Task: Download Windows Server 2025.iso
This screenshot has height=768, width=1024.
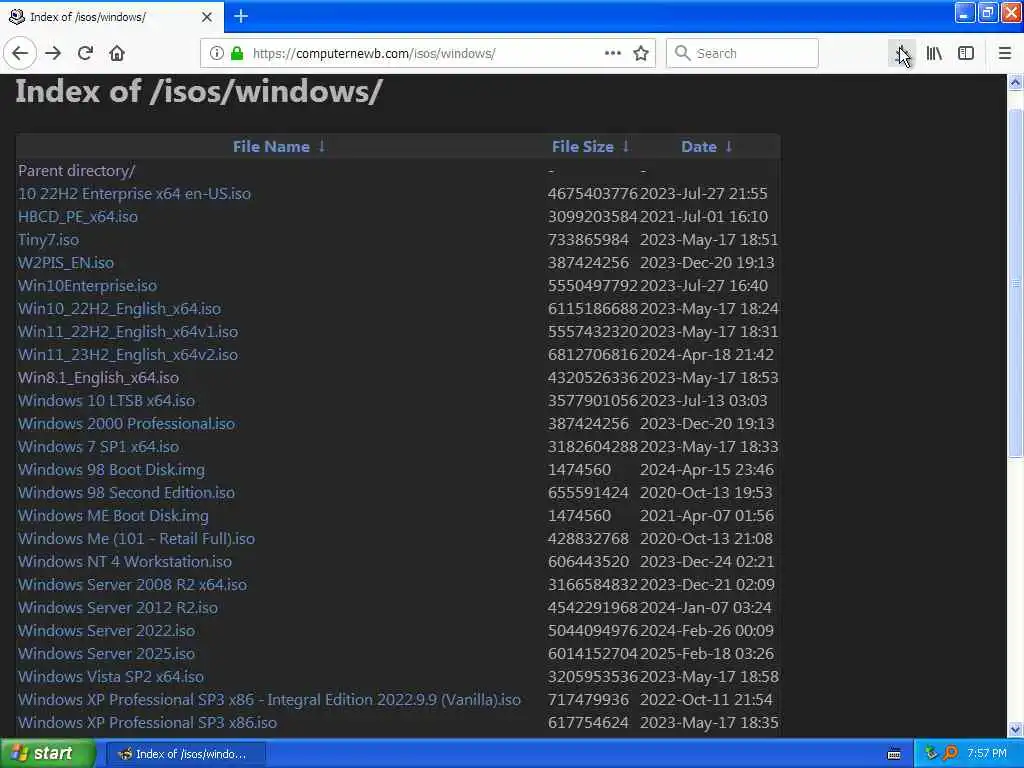Action: pos(106,653)
